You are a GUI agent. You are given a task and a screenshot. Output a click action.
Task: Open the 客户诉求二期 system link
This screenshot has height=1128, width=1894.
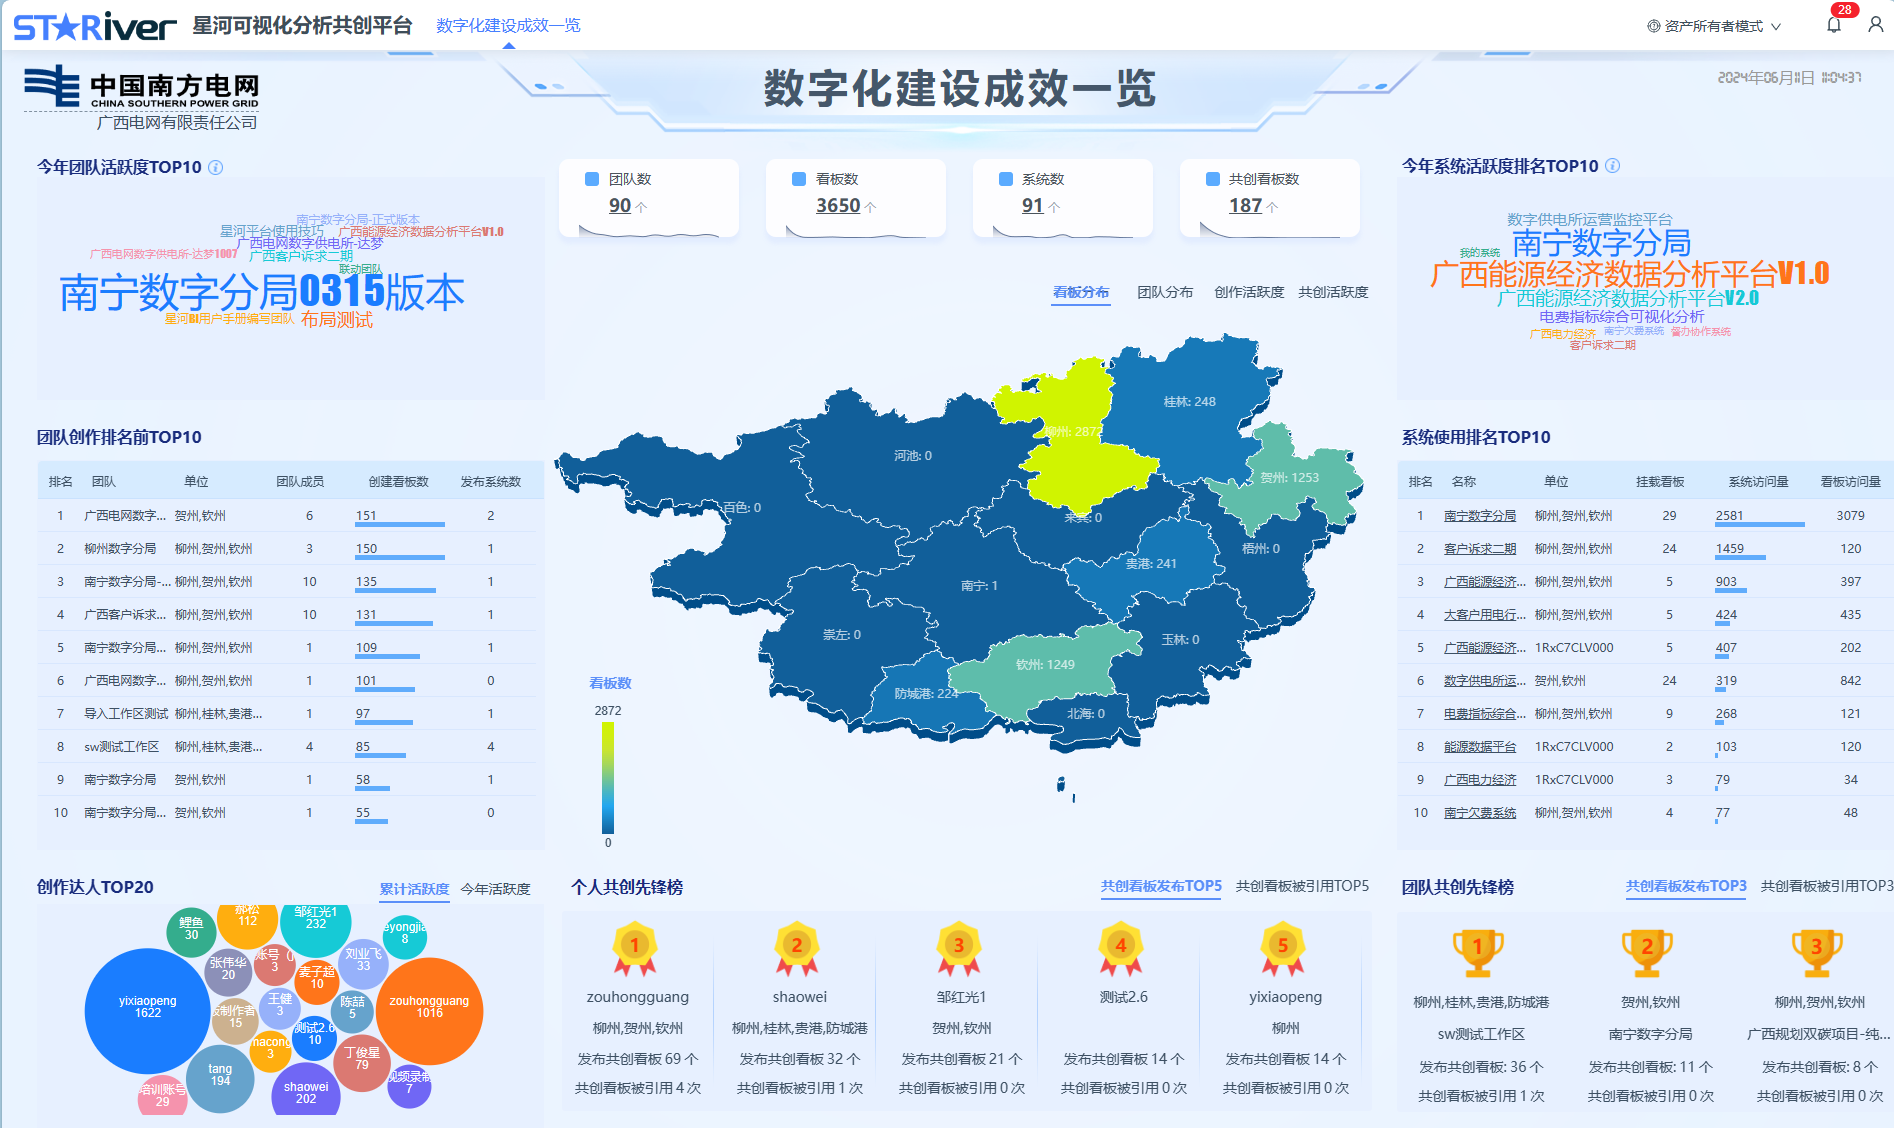1479,549
